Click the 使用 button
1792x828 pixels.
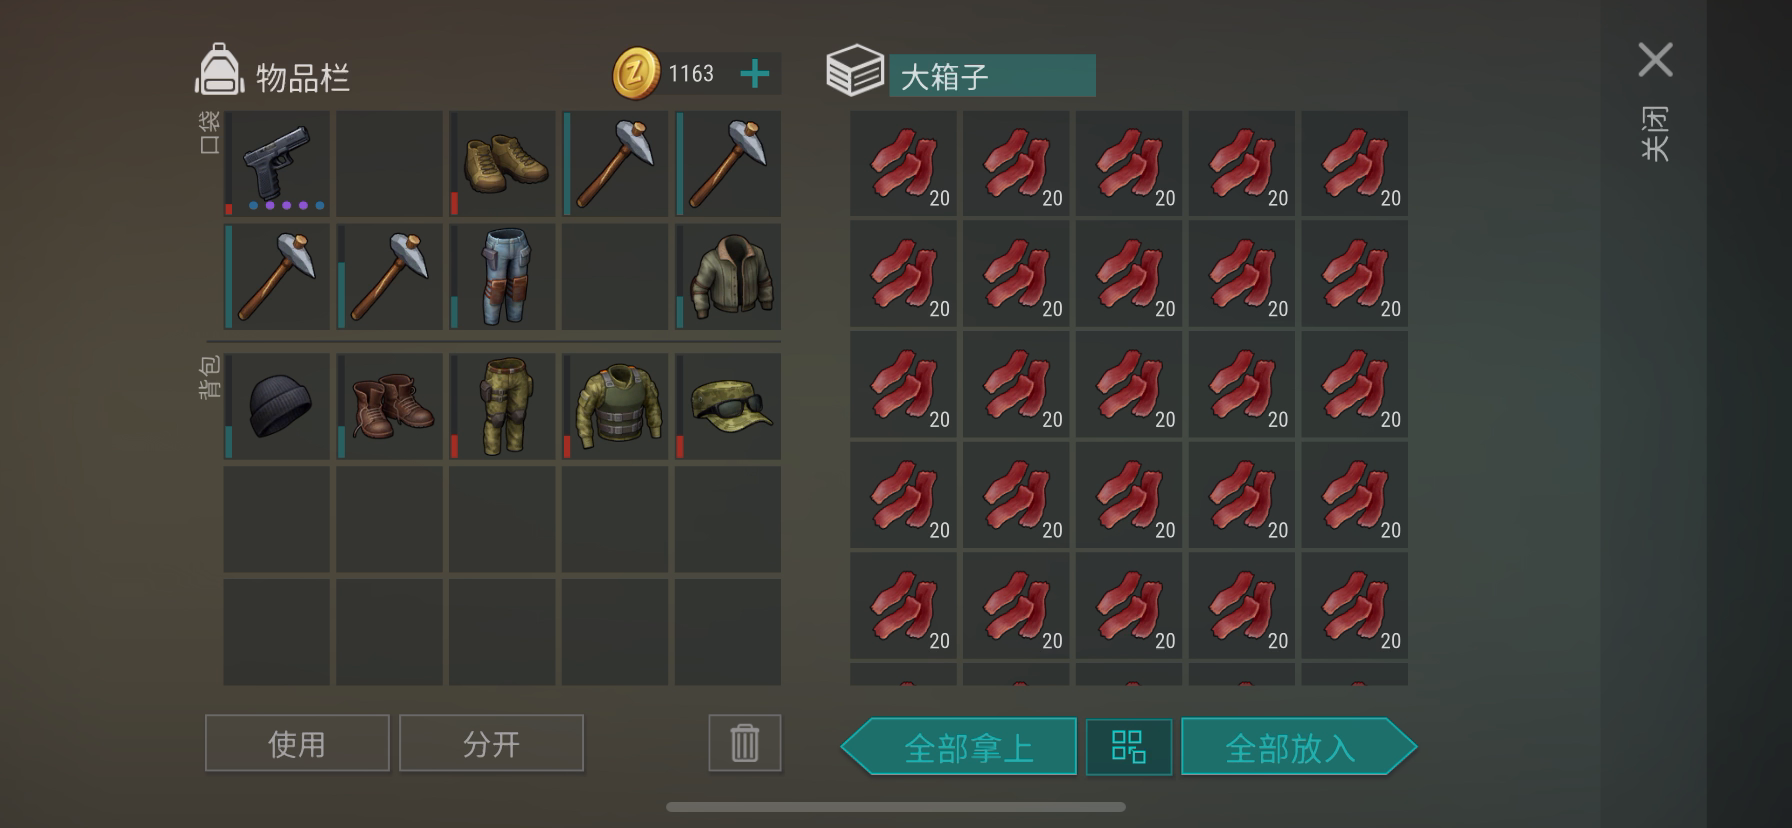pyautogui.click(x=297, y=743)
